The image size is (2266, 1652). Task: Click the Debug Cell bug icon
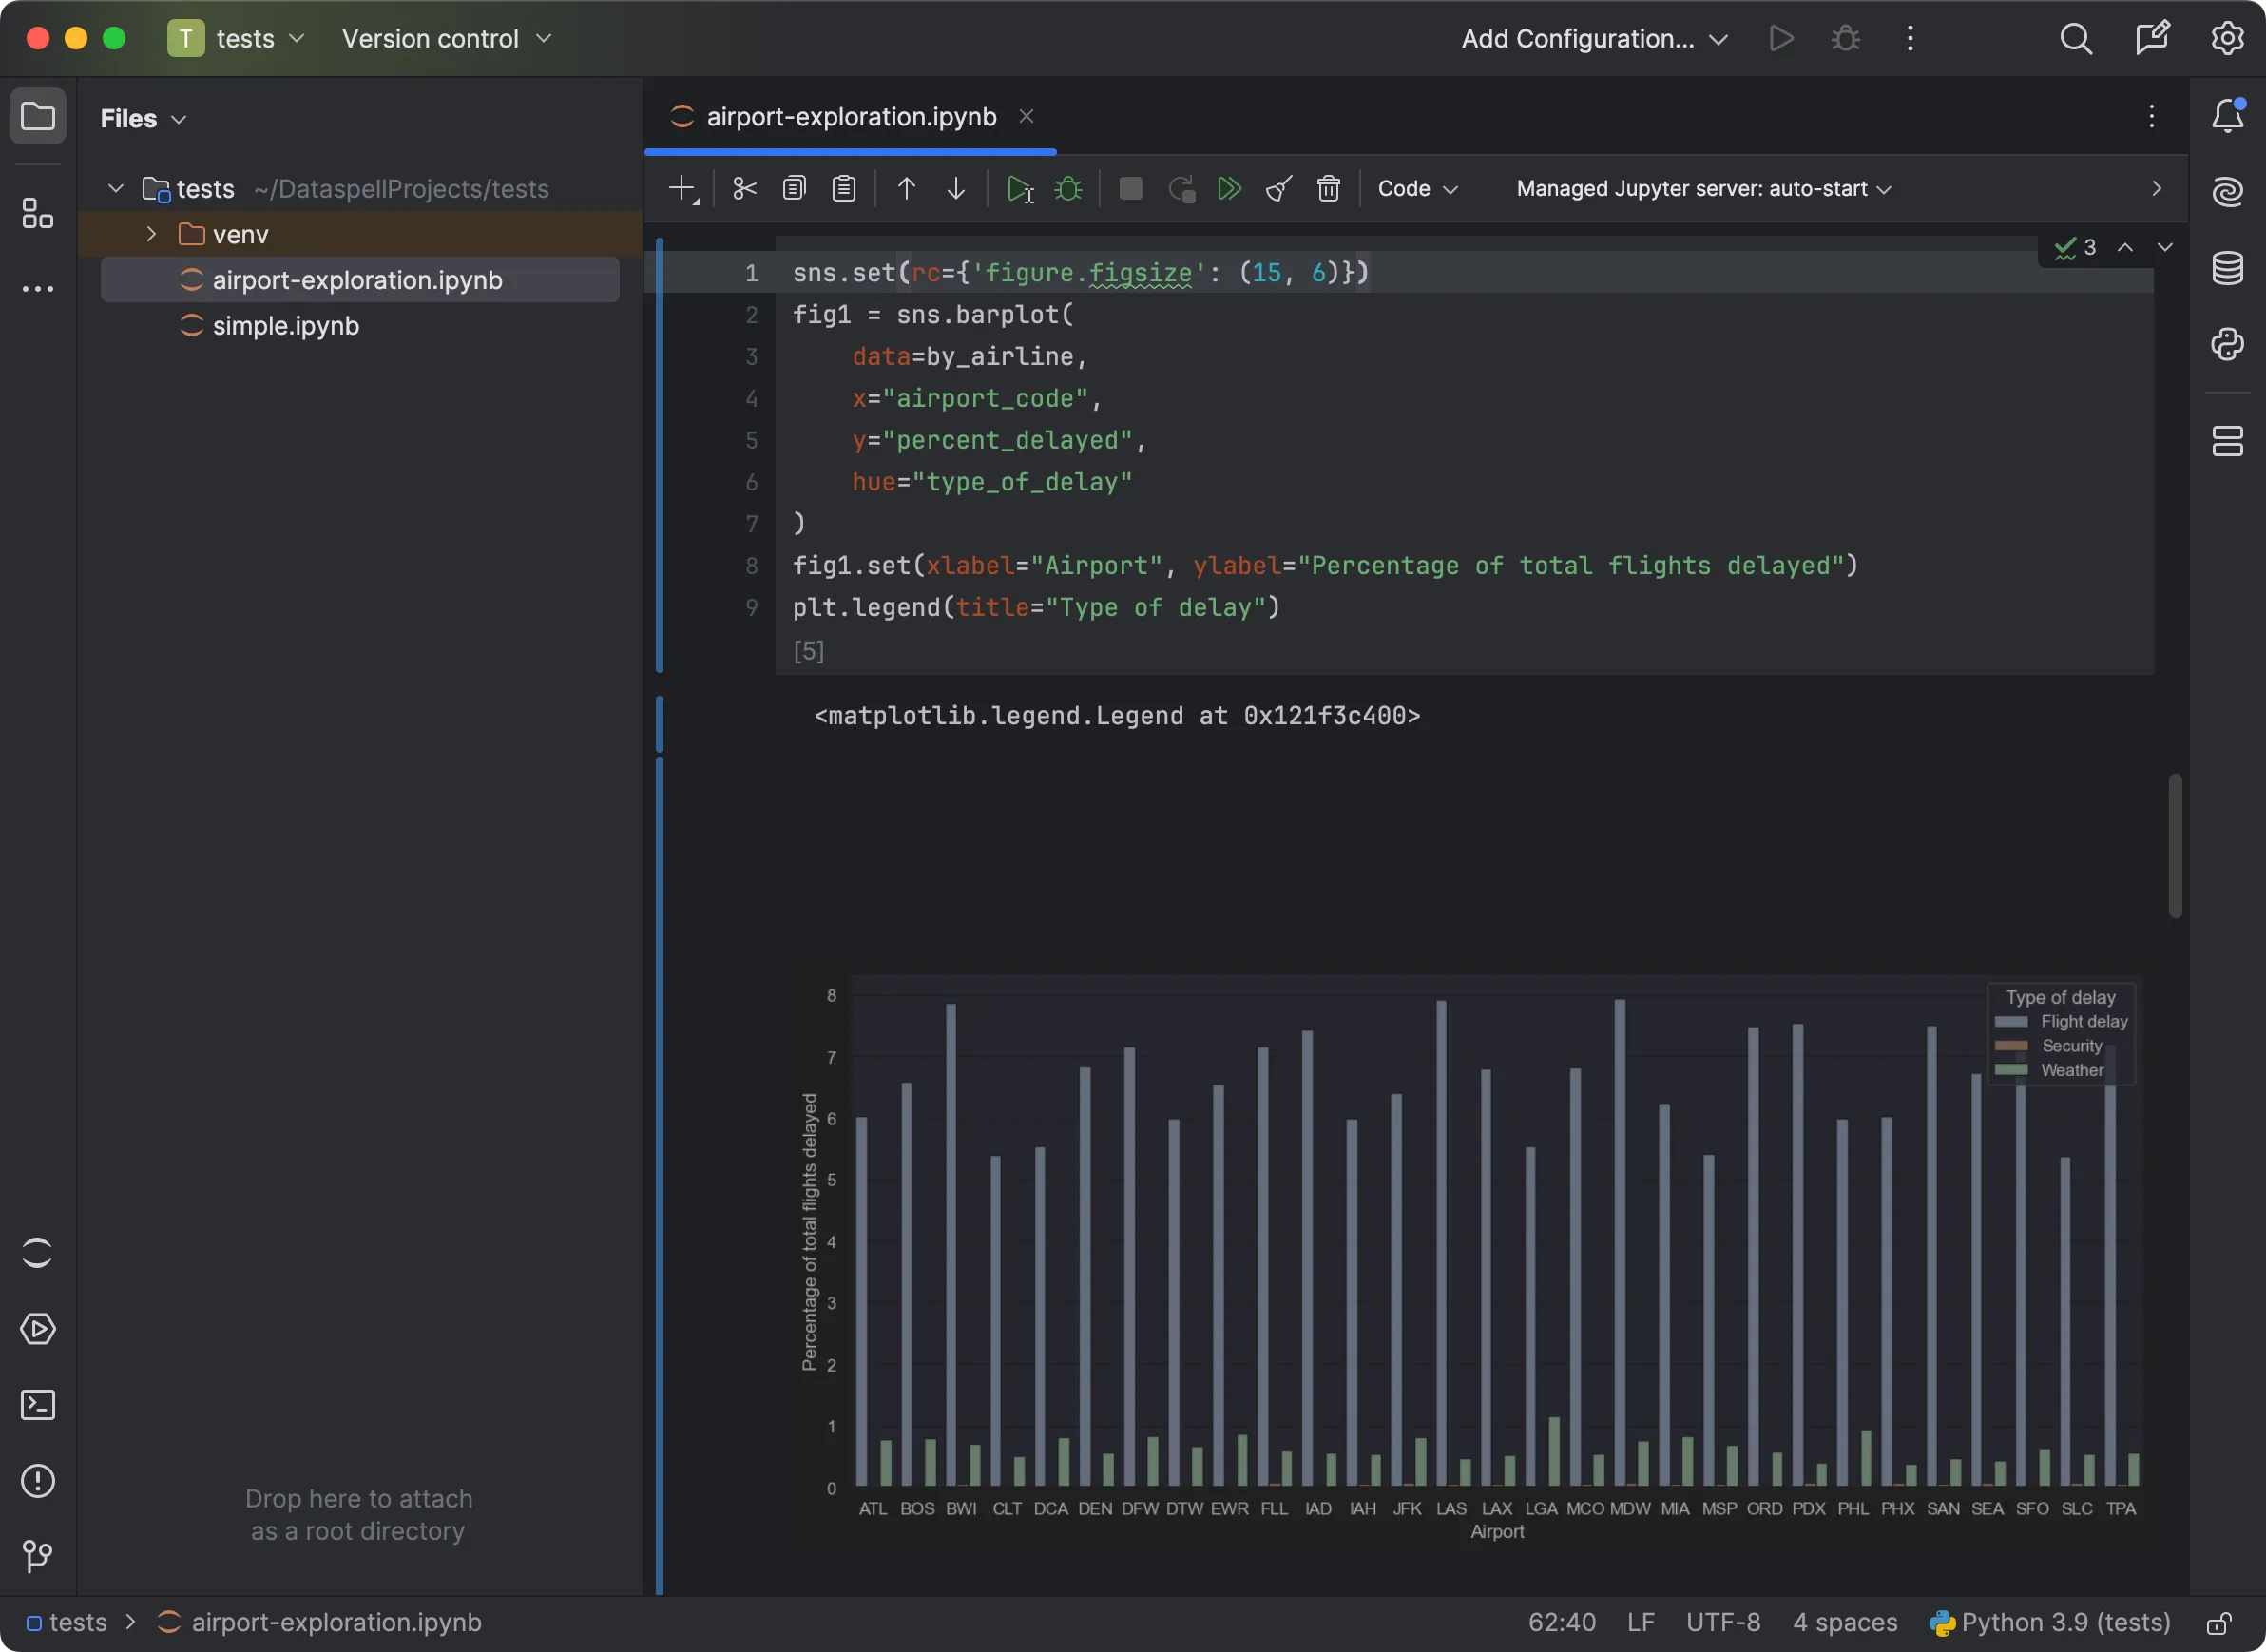(x=1068, y=189)
